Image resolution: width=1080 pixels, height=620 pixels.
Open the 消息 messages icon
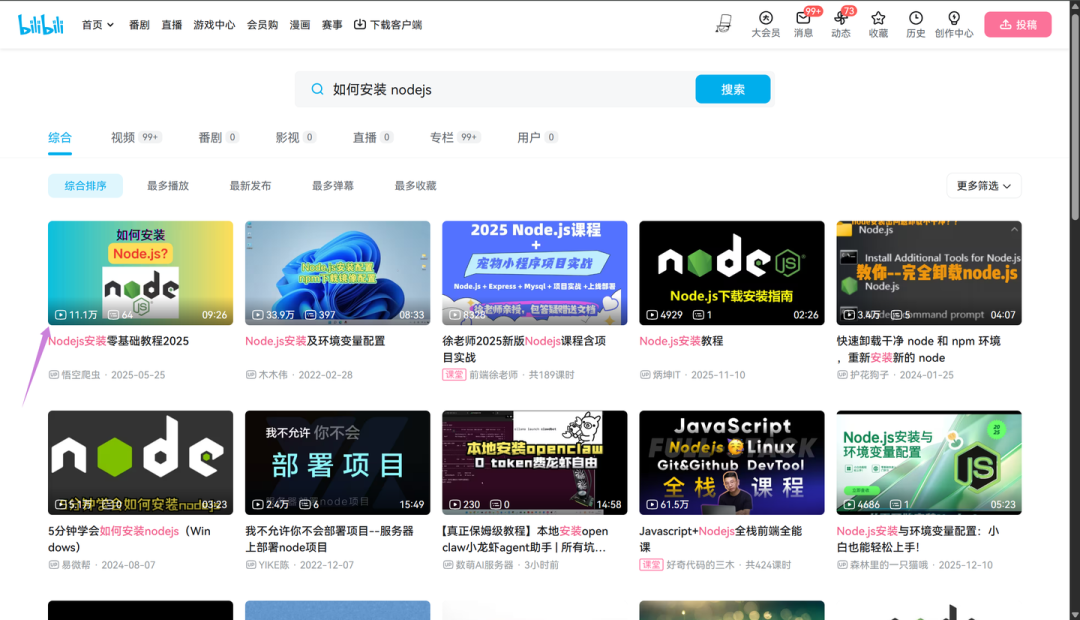[803, 18]
